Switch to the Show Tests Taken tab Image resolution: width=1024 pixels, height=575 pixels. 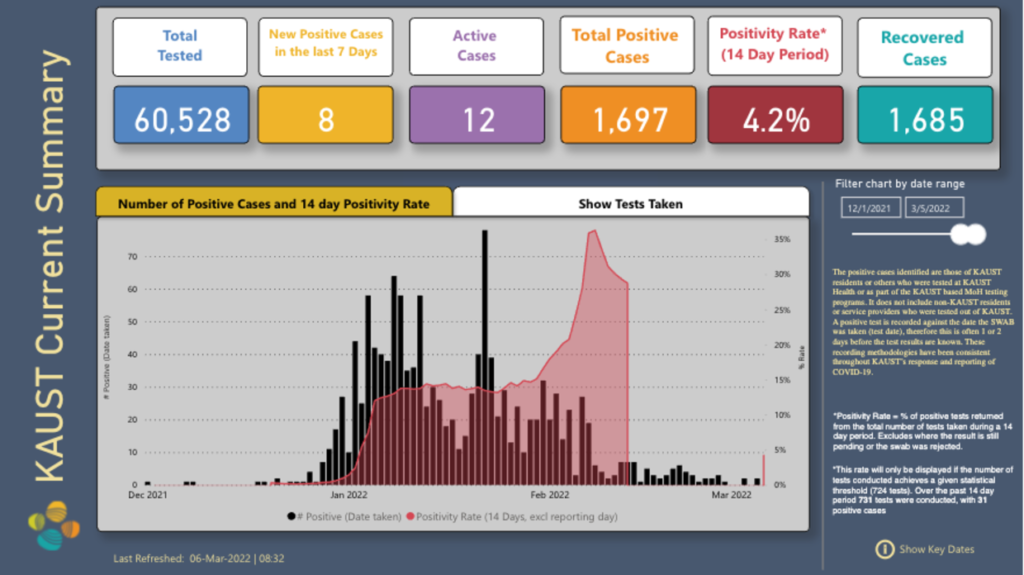tap(630, 203)
